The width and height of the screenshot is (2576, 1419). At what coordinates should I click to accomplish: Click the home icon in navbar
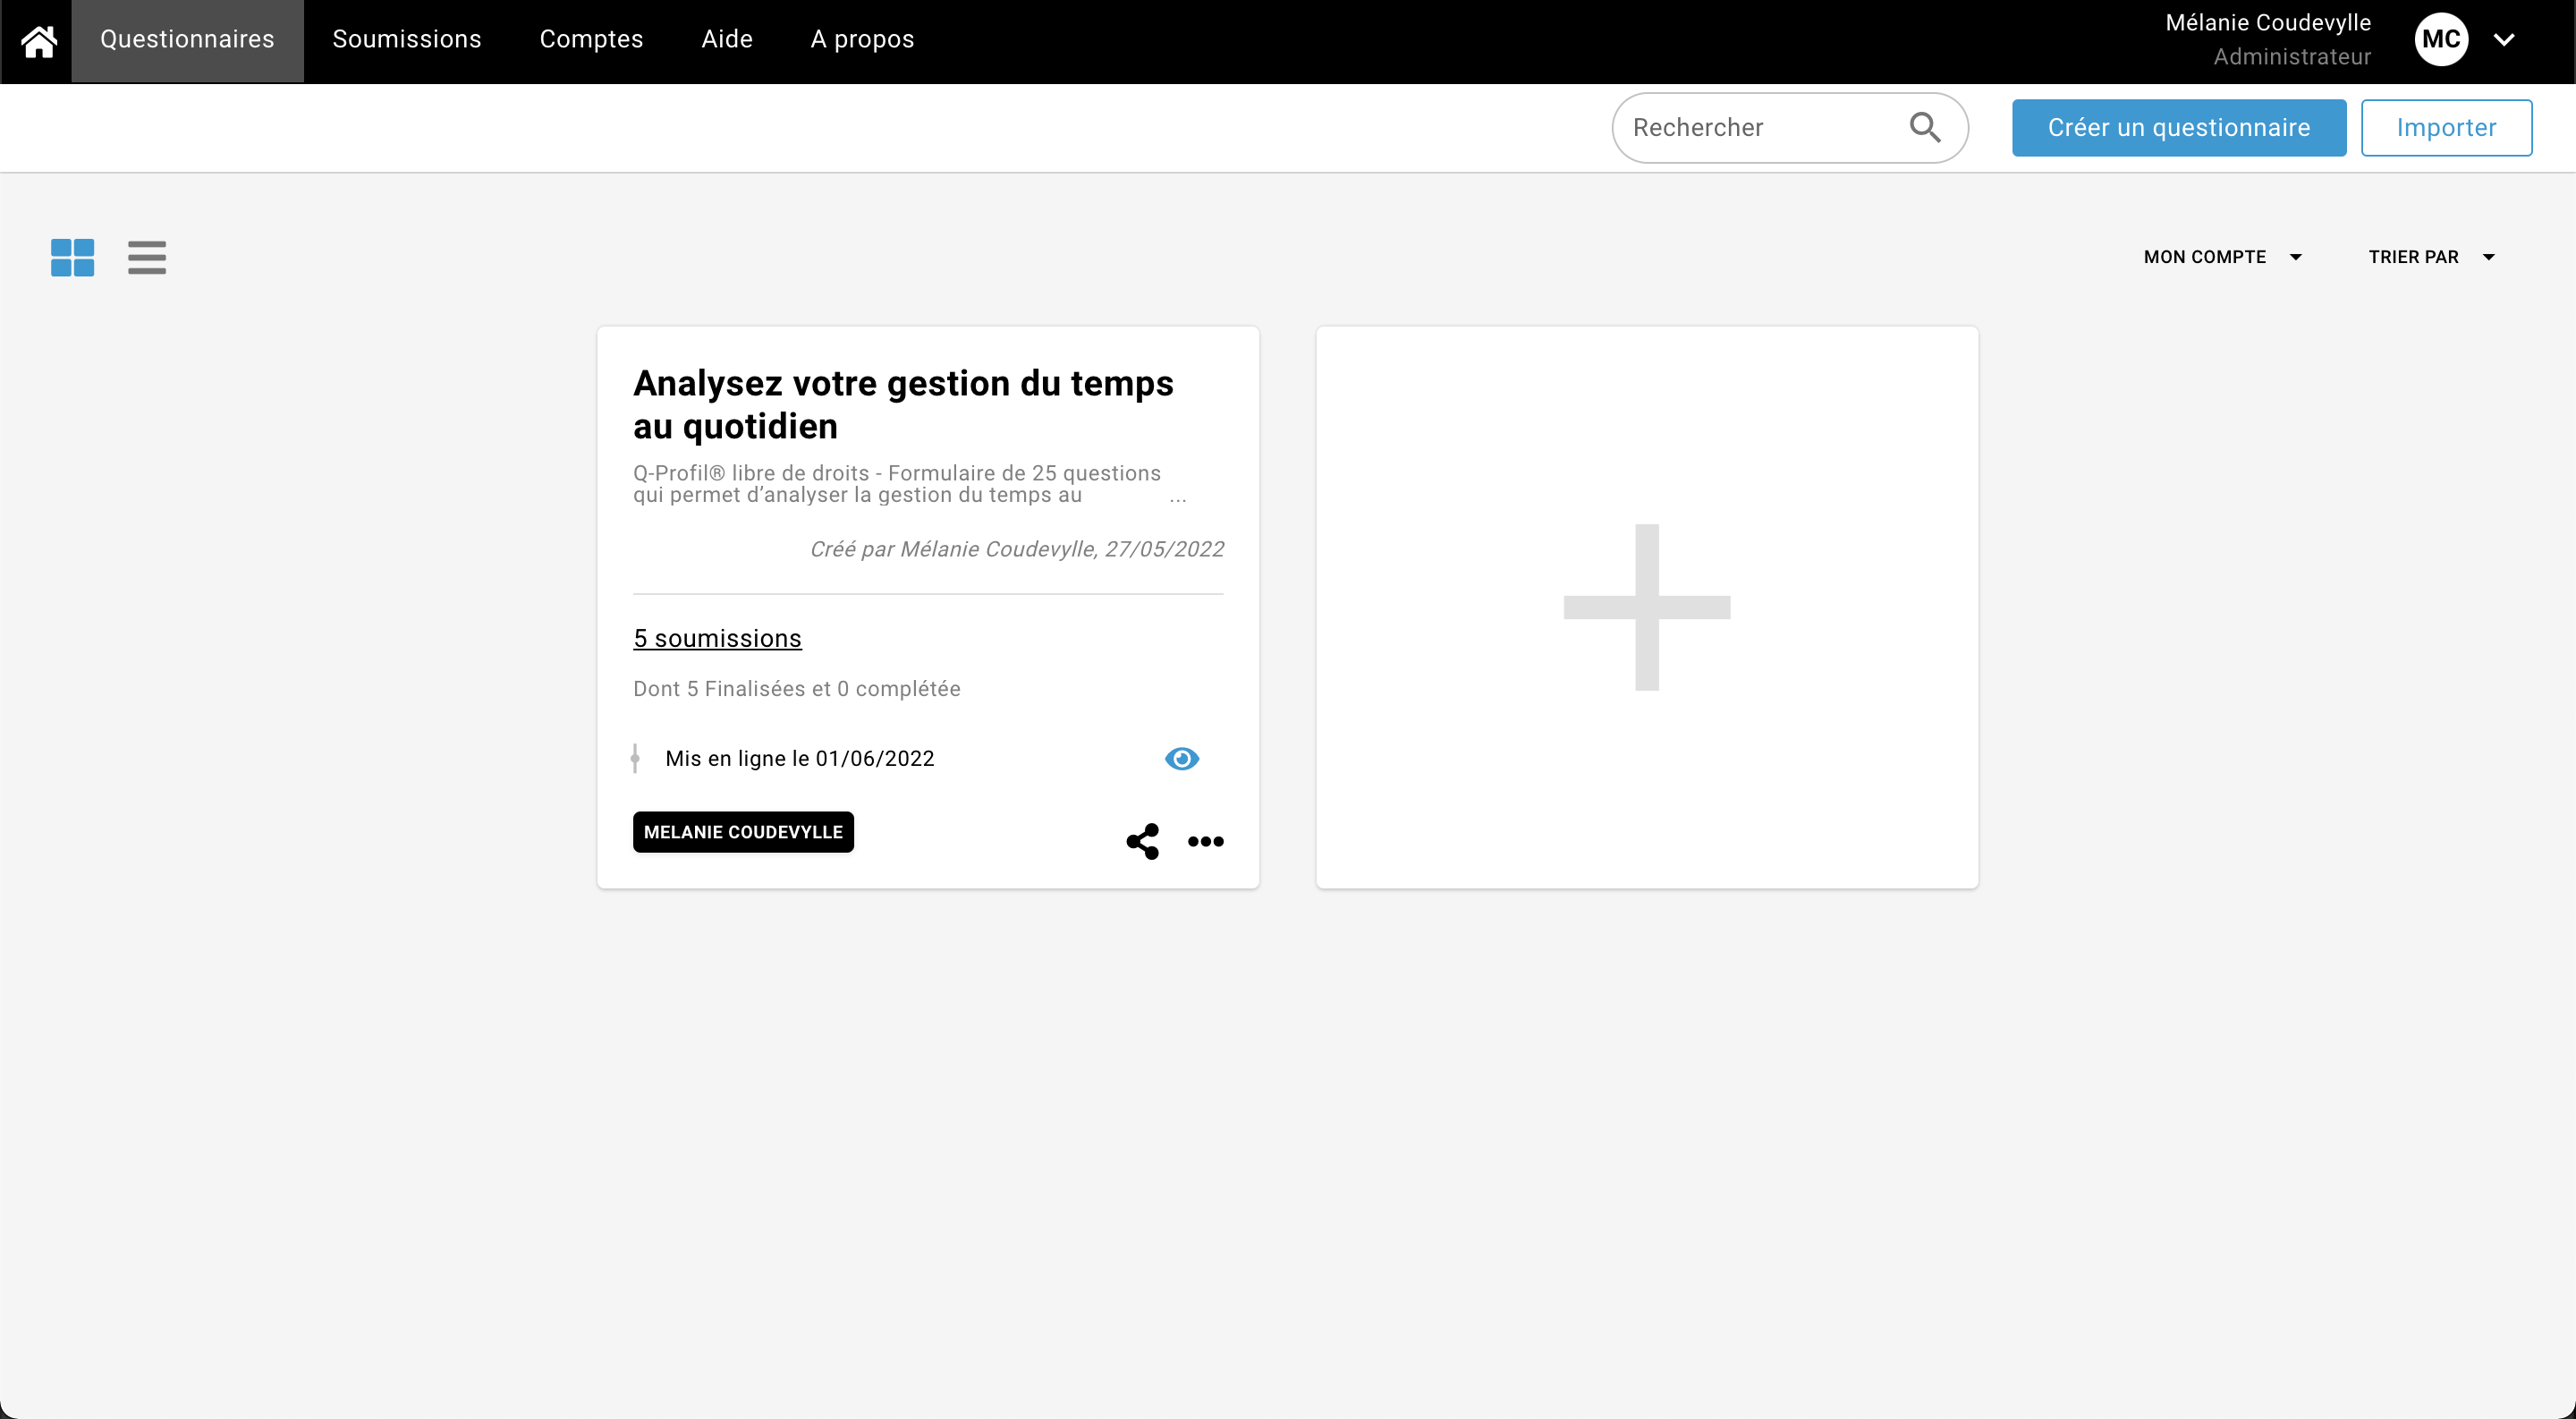tap(38, 40)
